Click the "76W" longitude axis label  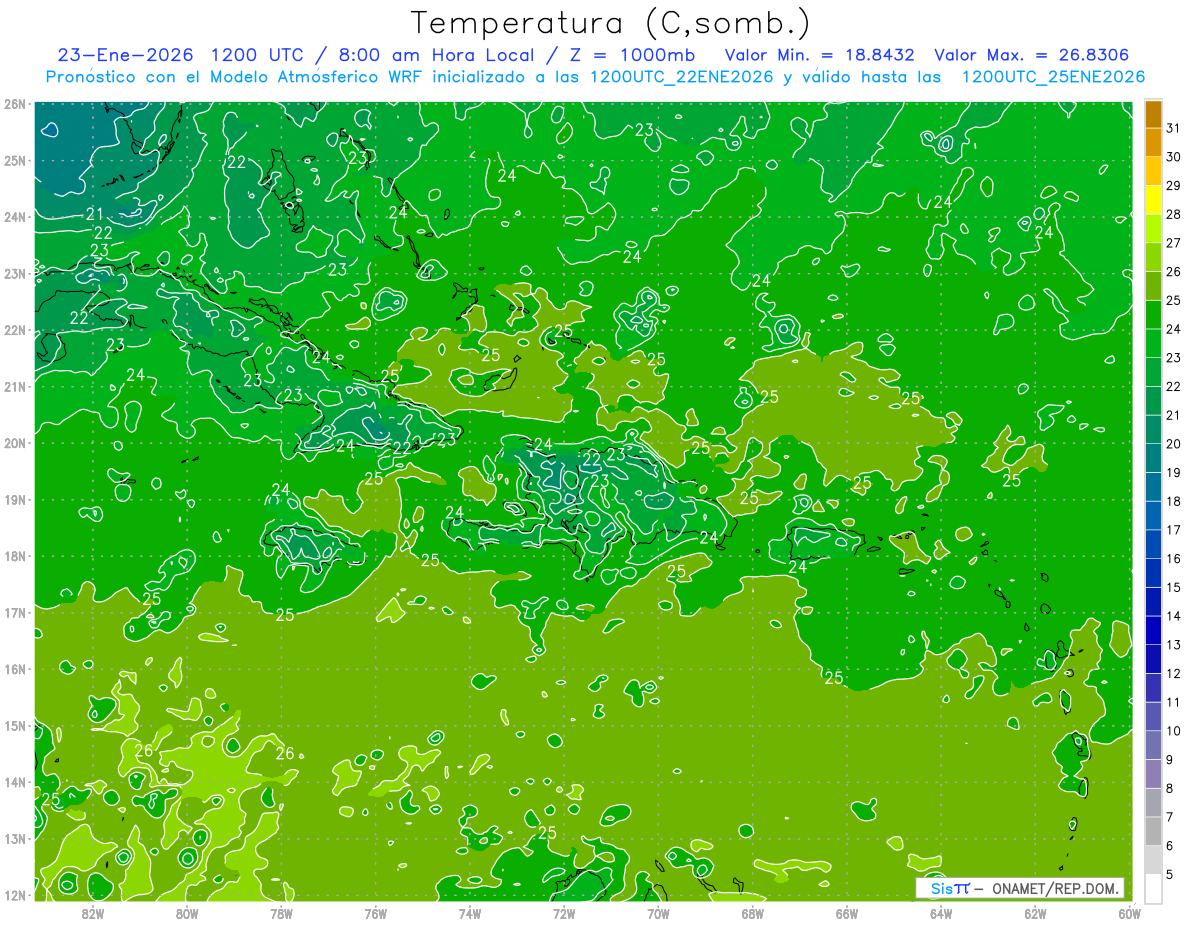click(x=376, y=912)
